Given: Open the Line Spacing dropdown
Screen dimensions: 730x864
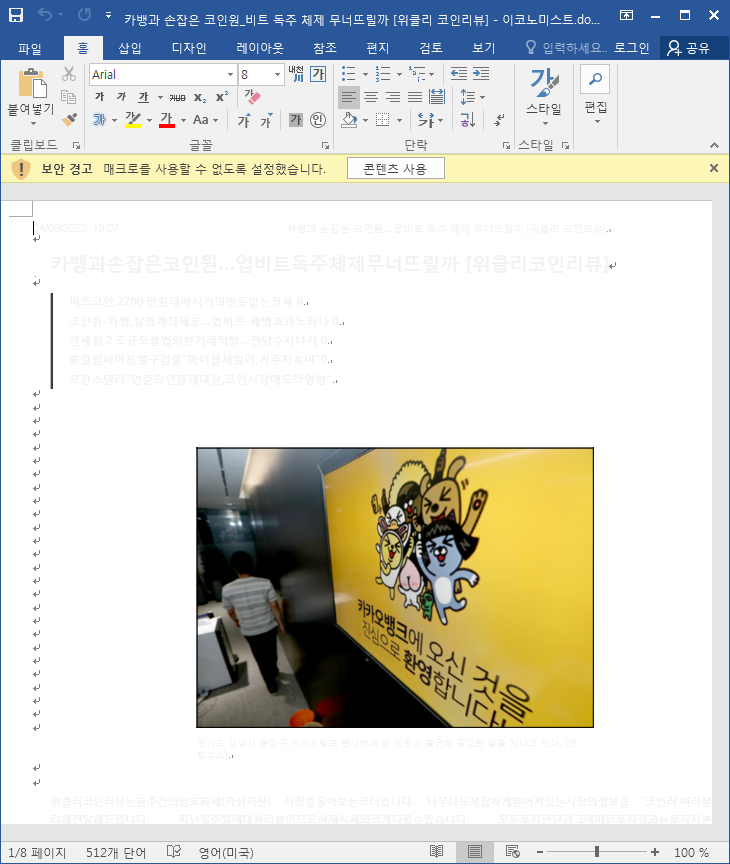Looking at the screenshot, I should (x=472, y=98).
